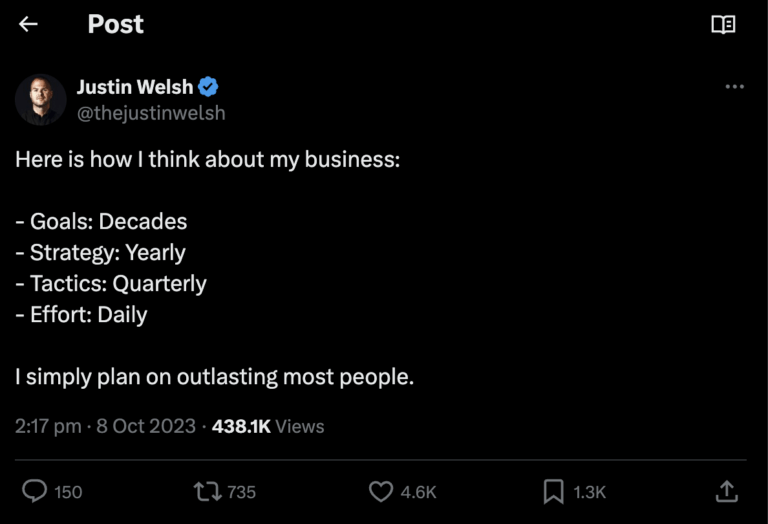Click the 4.6K likes count
Image resolution: width=768 pixels, height=524 pixels.
pyautogui.click(x=419, y=492)
